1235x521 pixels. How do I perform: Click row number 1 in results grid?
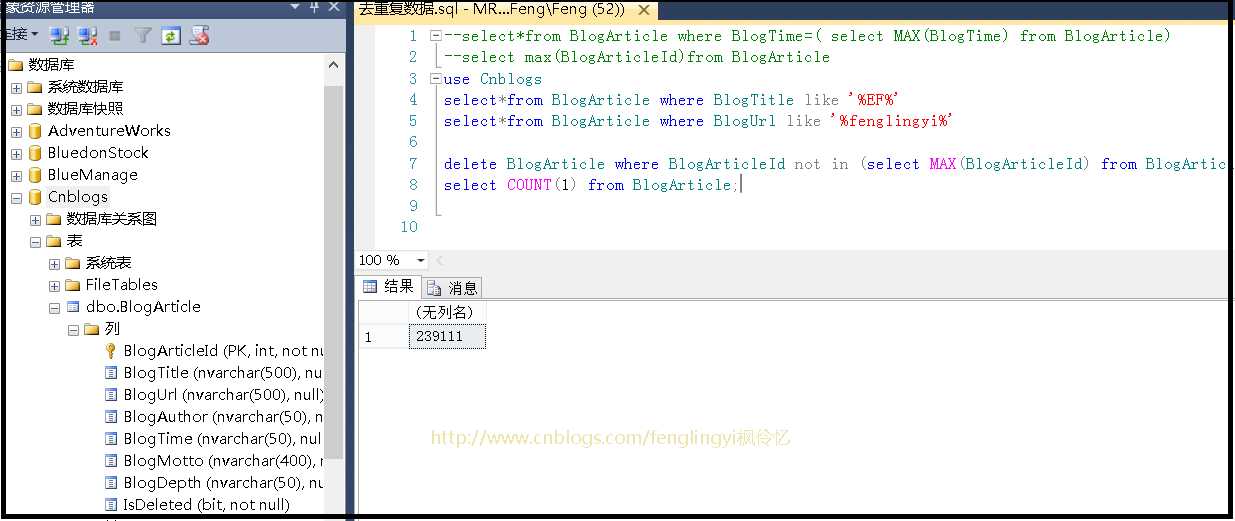coord(384,337)
